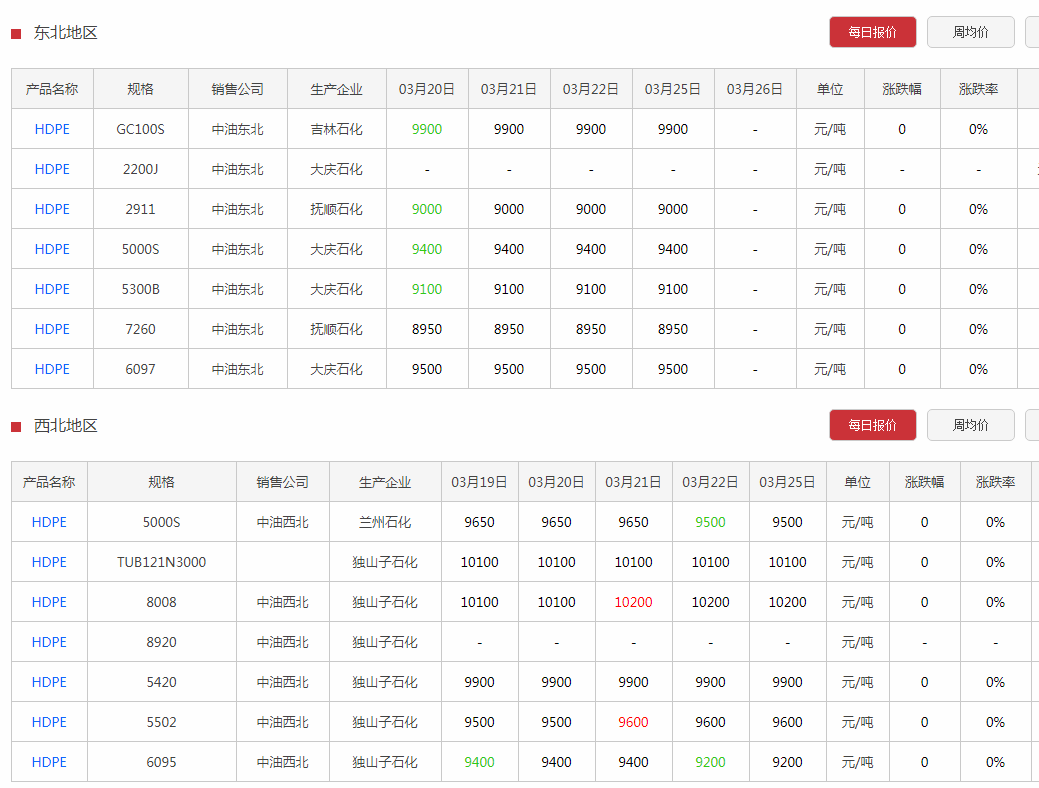Click the 8008 specification cell
The image size is (1039, 788).
tap(162, 602)
